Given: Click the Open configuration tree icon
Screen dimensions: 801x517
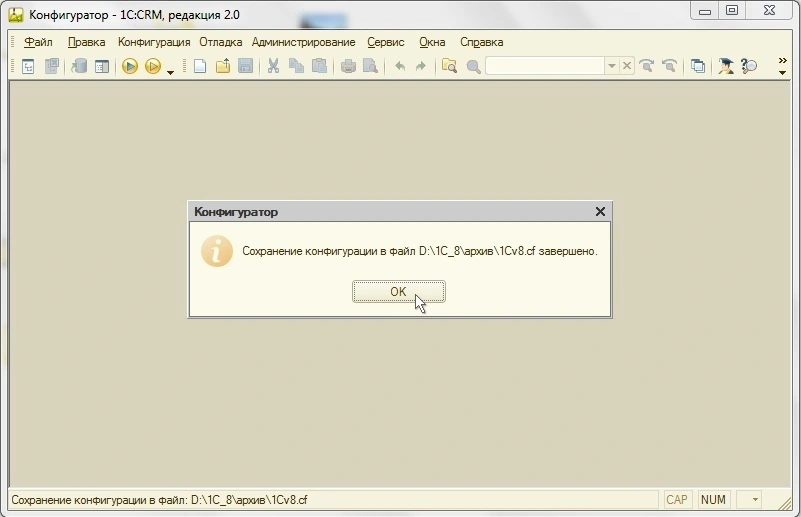Looking at the screenshot, I should [x=28, y=66].
